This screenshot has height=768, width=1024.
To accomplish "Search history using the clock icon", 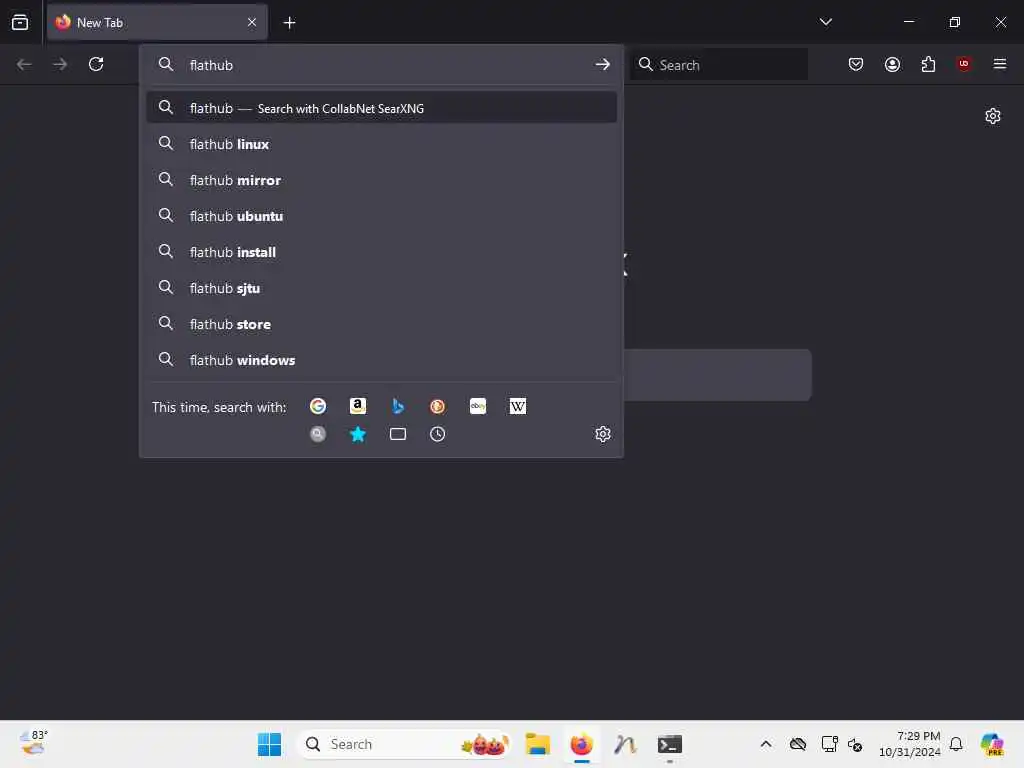I will point(438,434).
